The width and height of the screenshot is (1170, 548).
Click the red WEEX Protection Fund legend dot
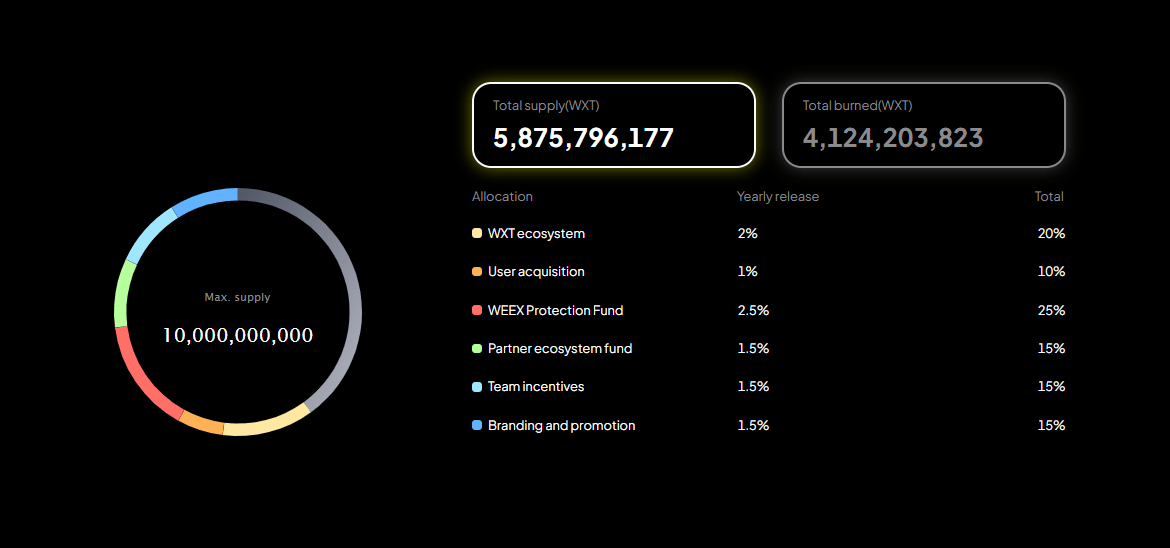(477, 310)
